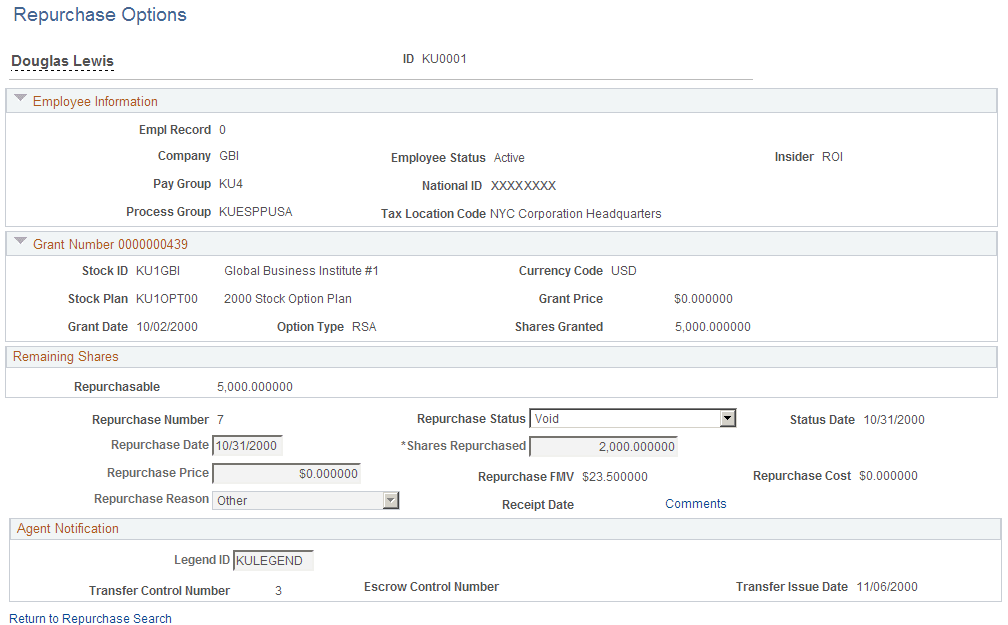The width and height of the screenshot is (1008, 625).
Task: Return to Repurchase Search
Action: (x=90, y=618)
